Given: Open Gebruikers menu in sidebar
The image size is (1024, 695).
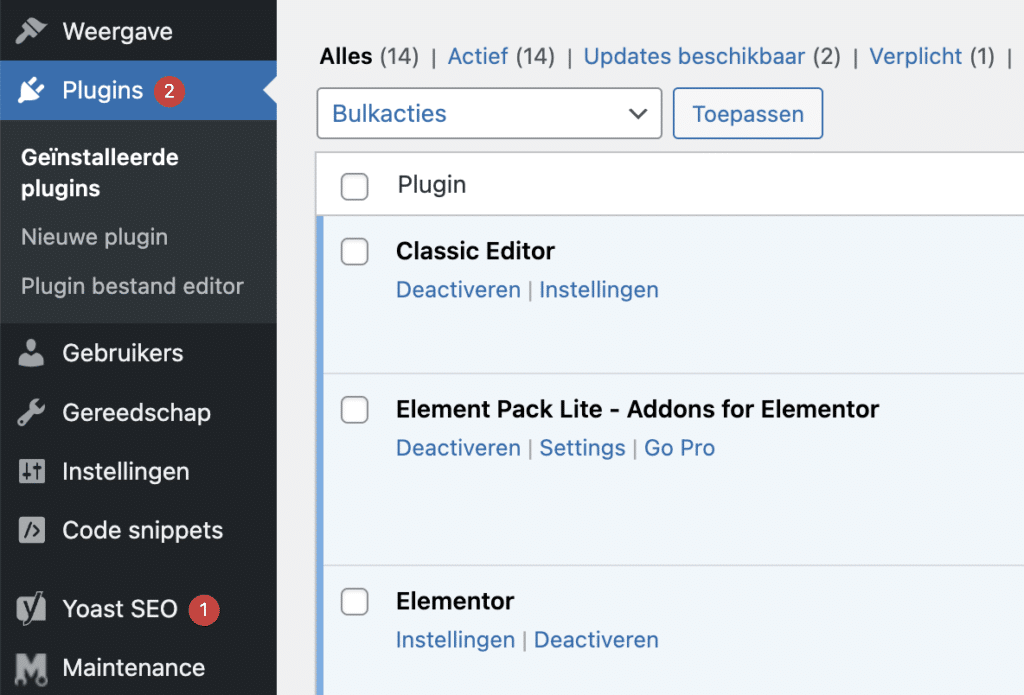Looking at the screenshot, I should point(138,353).
